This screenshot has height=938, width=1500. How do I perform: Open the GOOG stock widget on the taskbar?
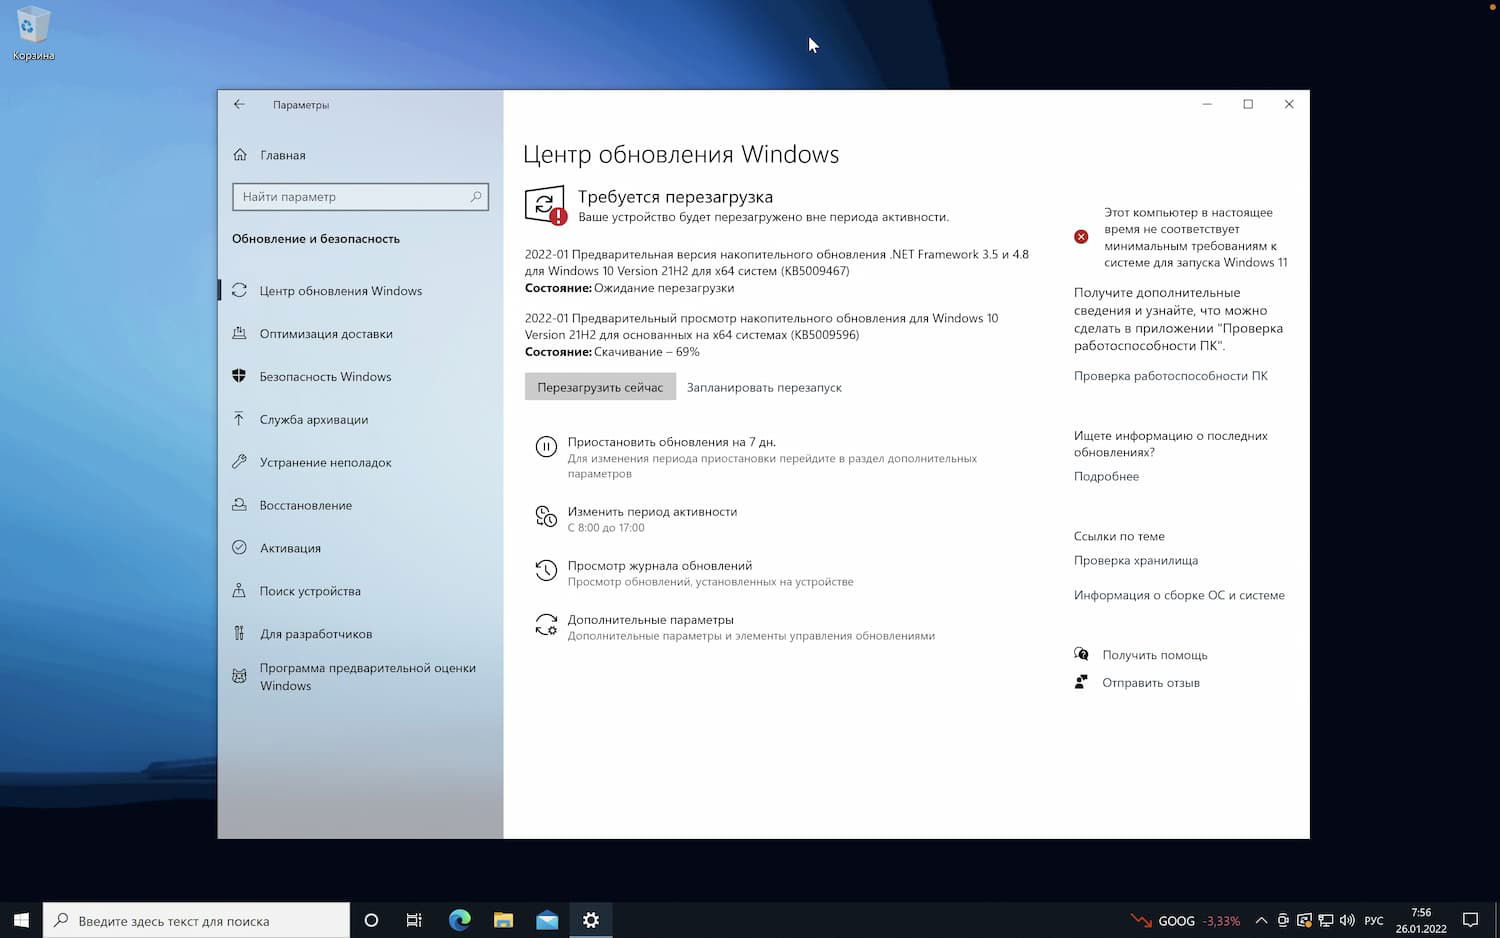coord(1186,921)
